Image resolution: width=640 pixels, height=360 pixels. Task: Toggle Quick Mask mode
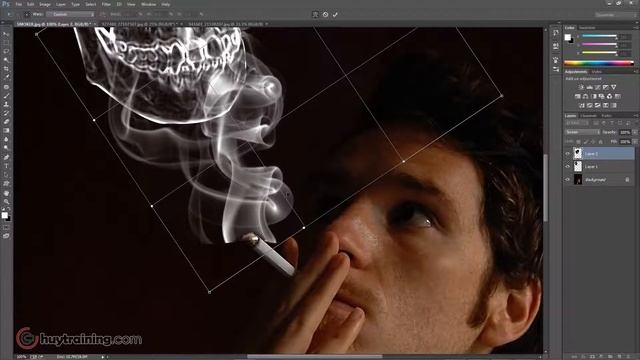pyautogui.click(x=6, y=227)
